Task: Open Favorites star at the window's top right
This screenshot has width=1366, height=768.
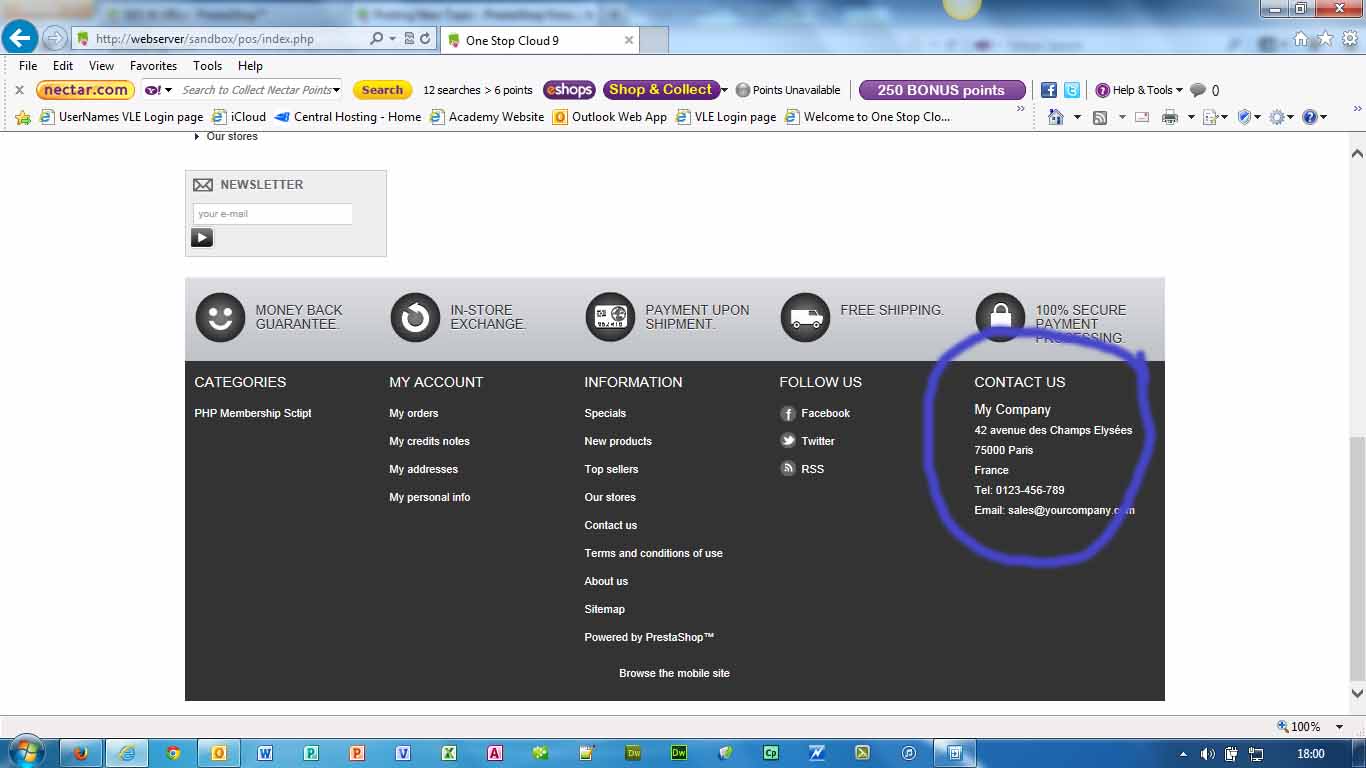Action: (x=1325, y=39)
